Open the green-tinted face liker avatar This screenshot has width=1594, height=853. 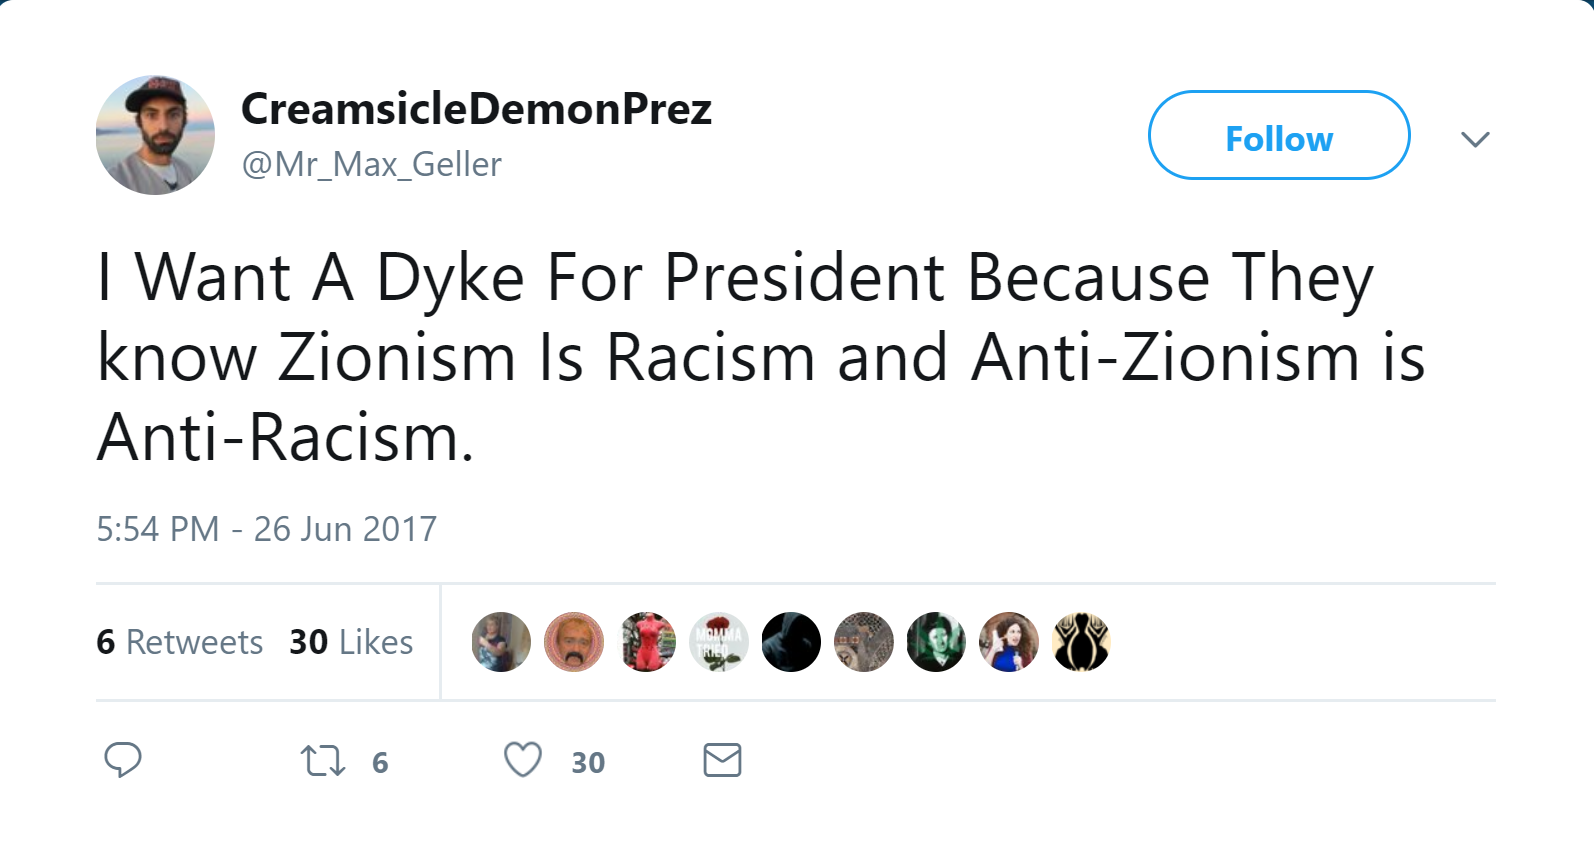936,642
